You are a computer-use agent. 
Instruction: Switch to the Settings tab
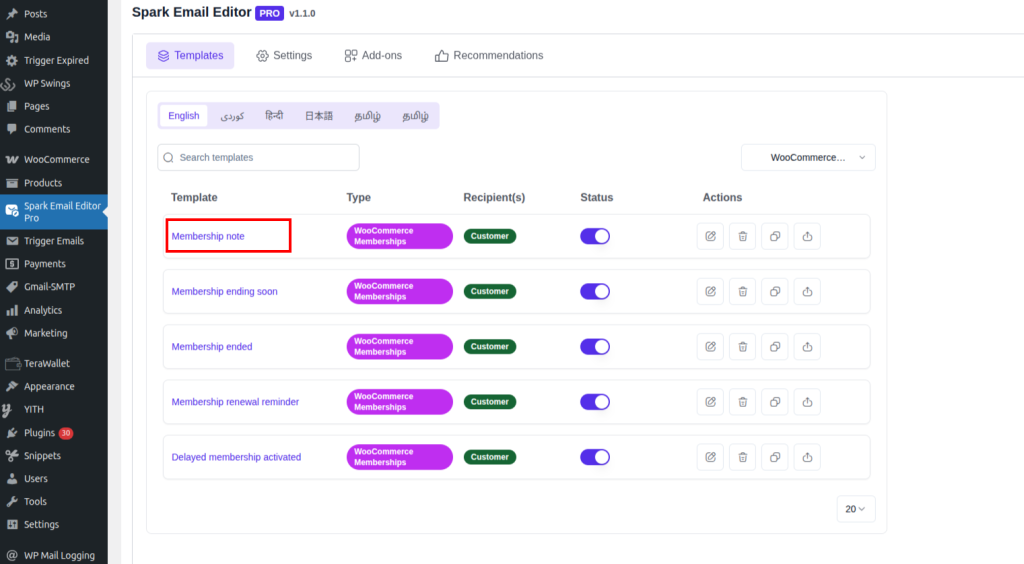pos(284,56)
